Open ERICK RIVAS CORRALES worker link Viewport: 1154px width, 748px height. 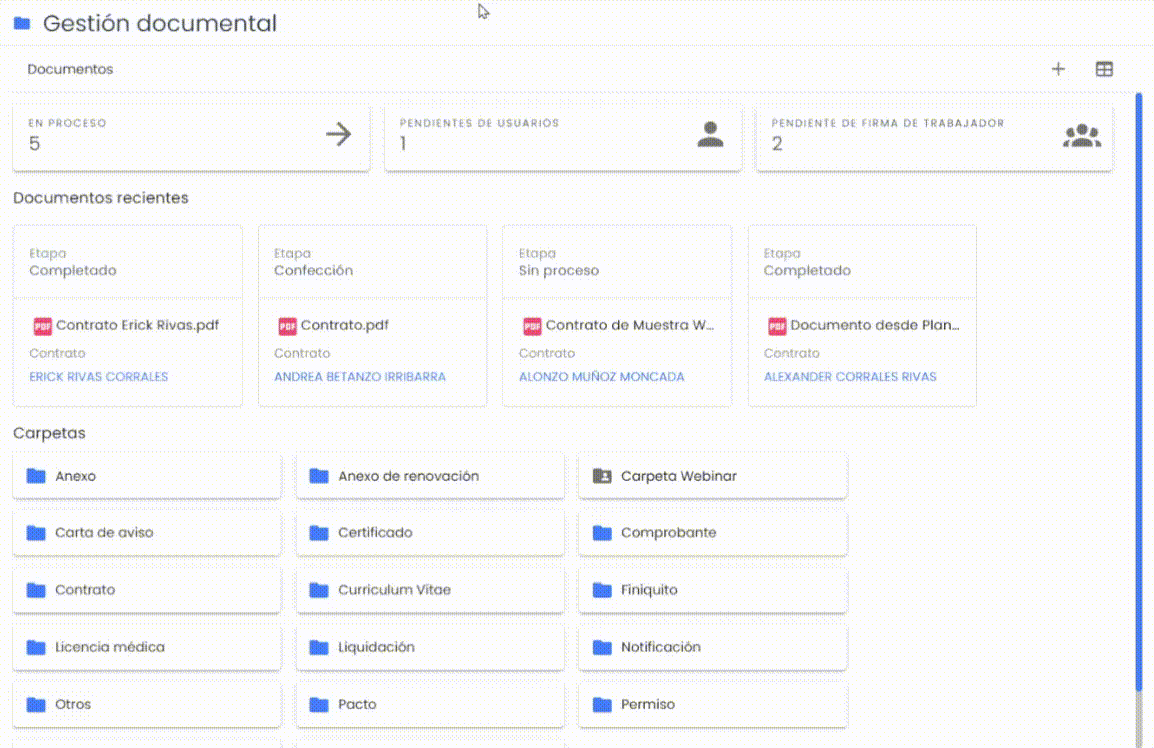(99, 377)
